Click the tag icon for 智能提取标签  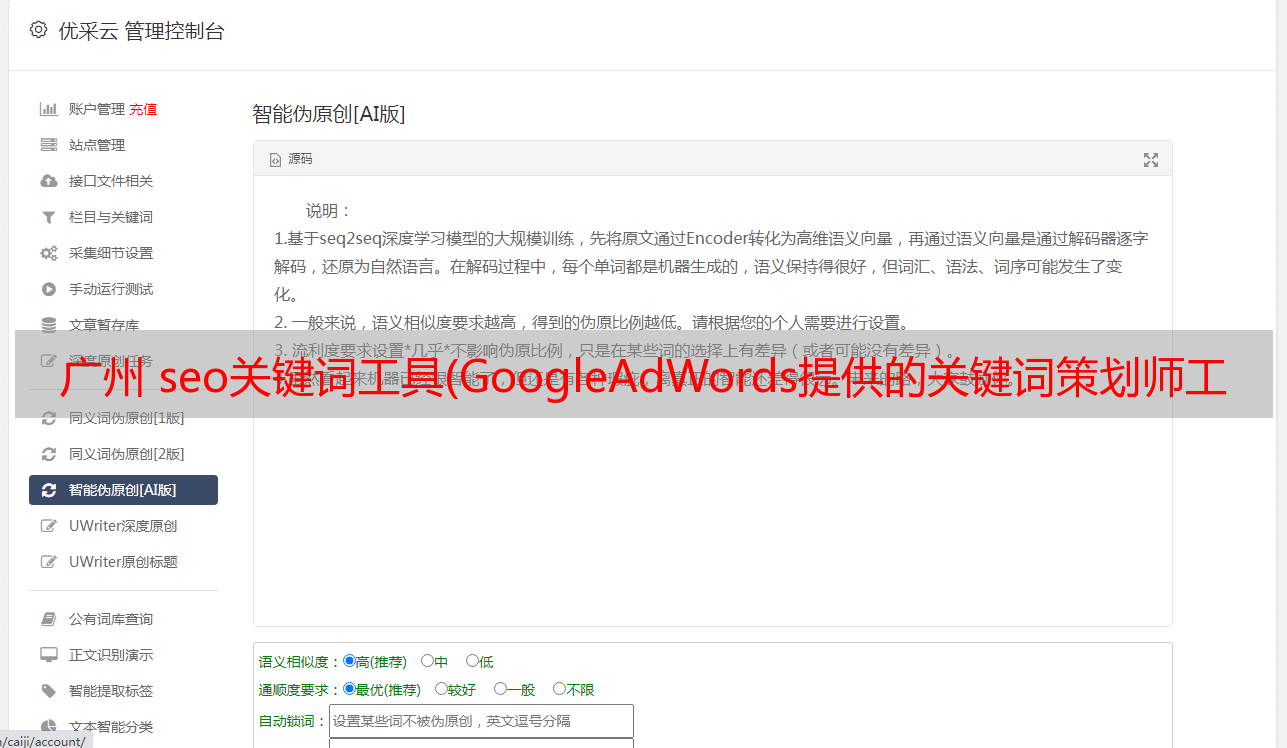pyautogui.click(x=48, y=691)
